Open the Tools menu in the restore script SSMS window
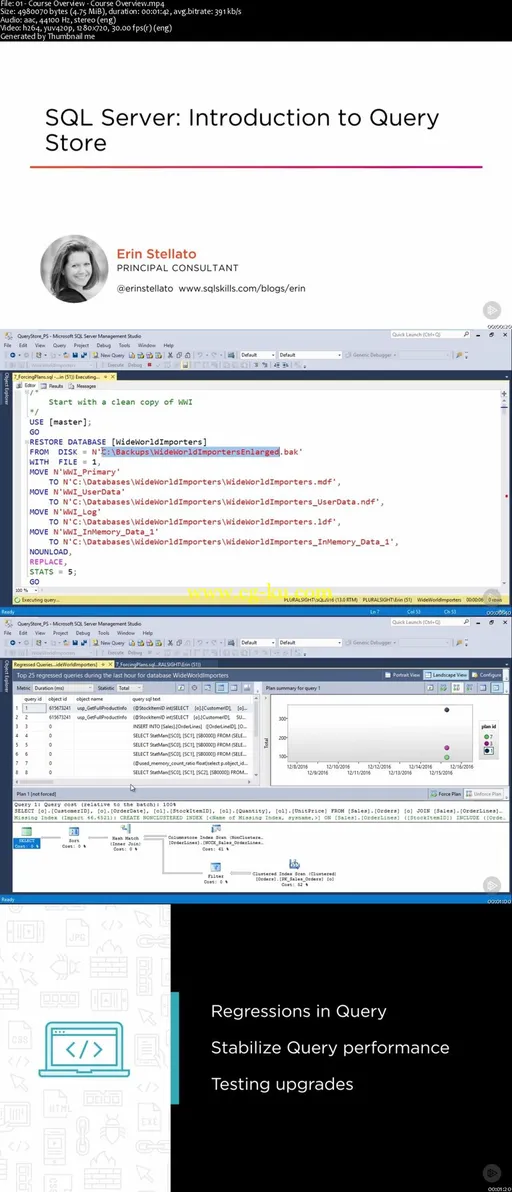Screen dimensions: 512x1192 point(125,345)
